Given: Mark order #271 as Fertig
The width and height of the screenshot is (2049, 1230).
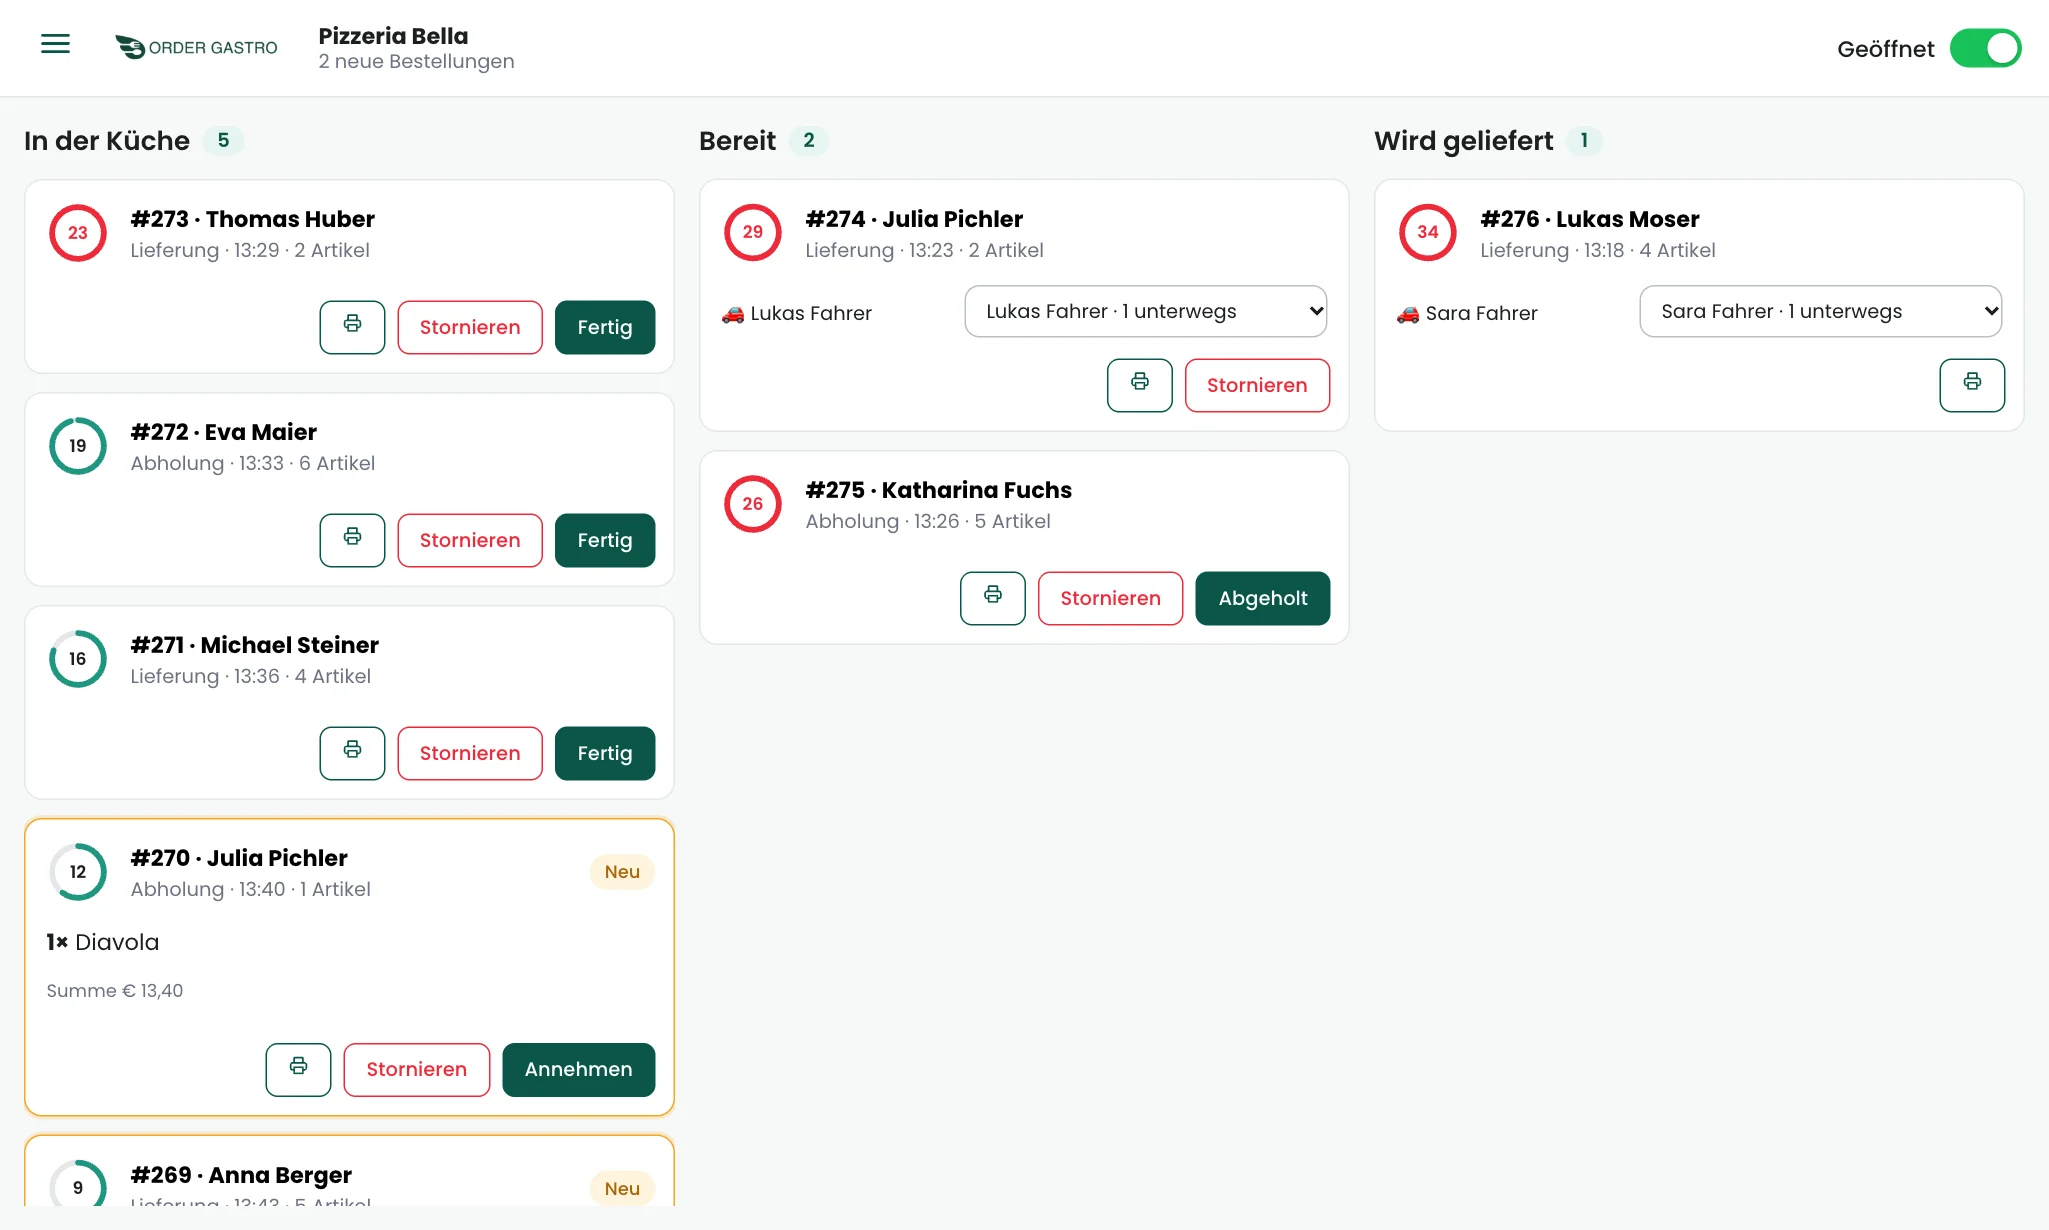Looking at the screenshot, I should pos(605,753).
